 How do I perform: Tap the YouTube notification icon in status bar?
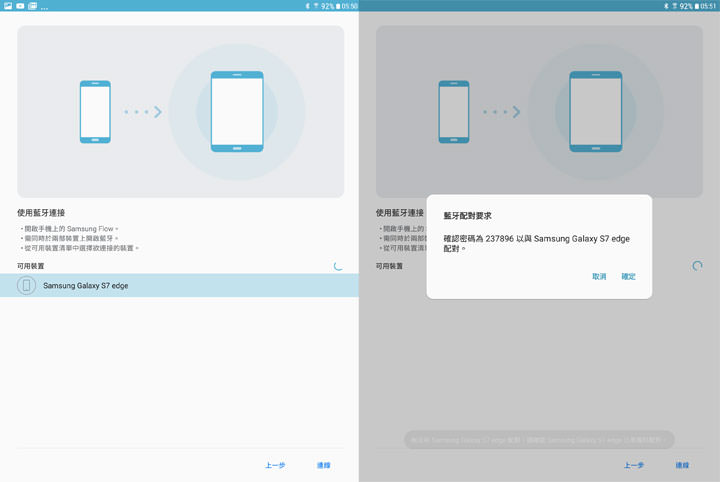[20, 6]
